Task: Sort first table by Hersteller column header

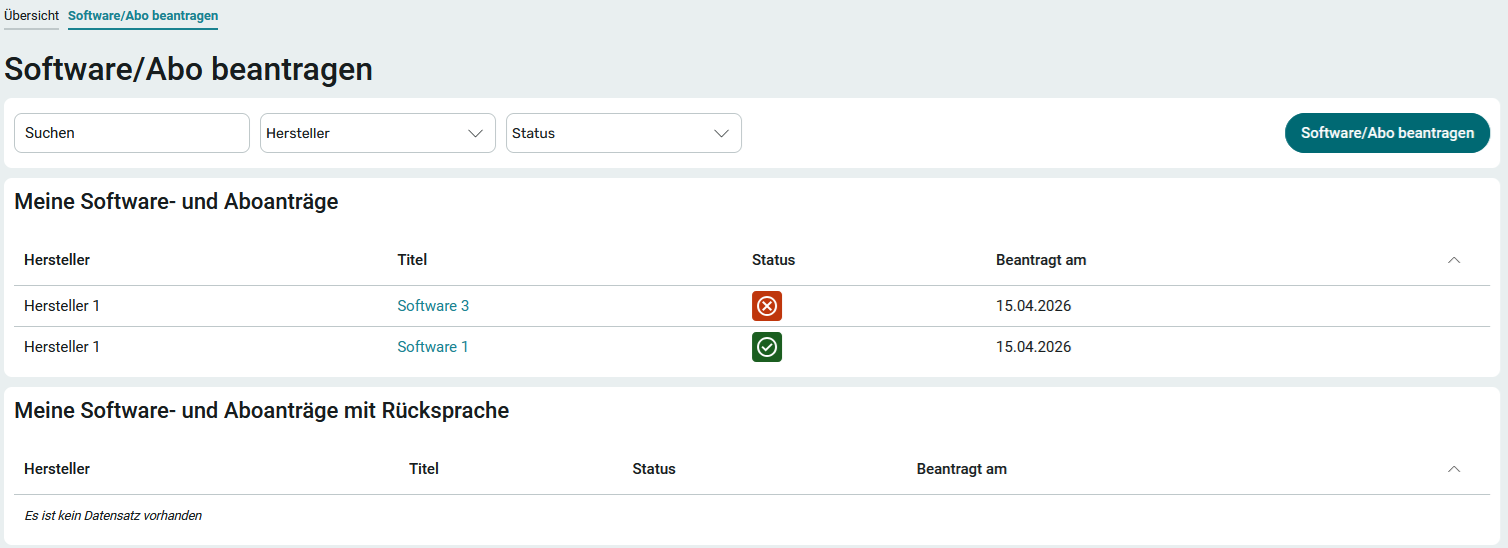Action: (x=57, y=260)
